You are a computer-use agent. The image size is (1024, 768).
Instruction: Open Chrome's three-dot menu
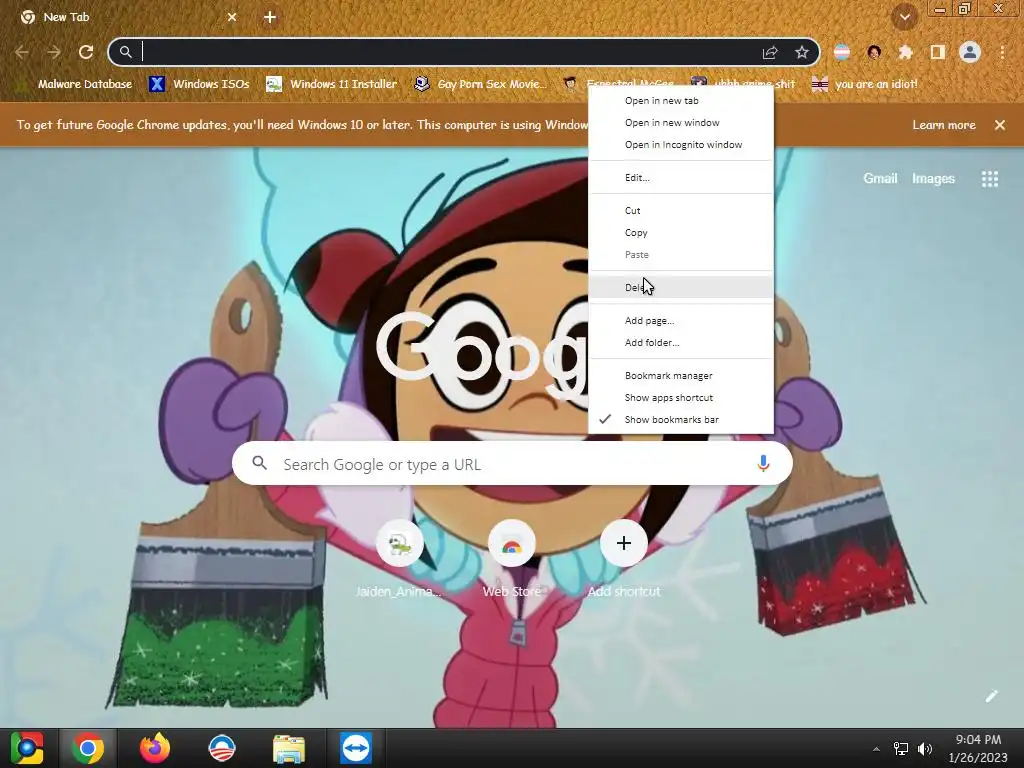click(x=1002, y=52)
